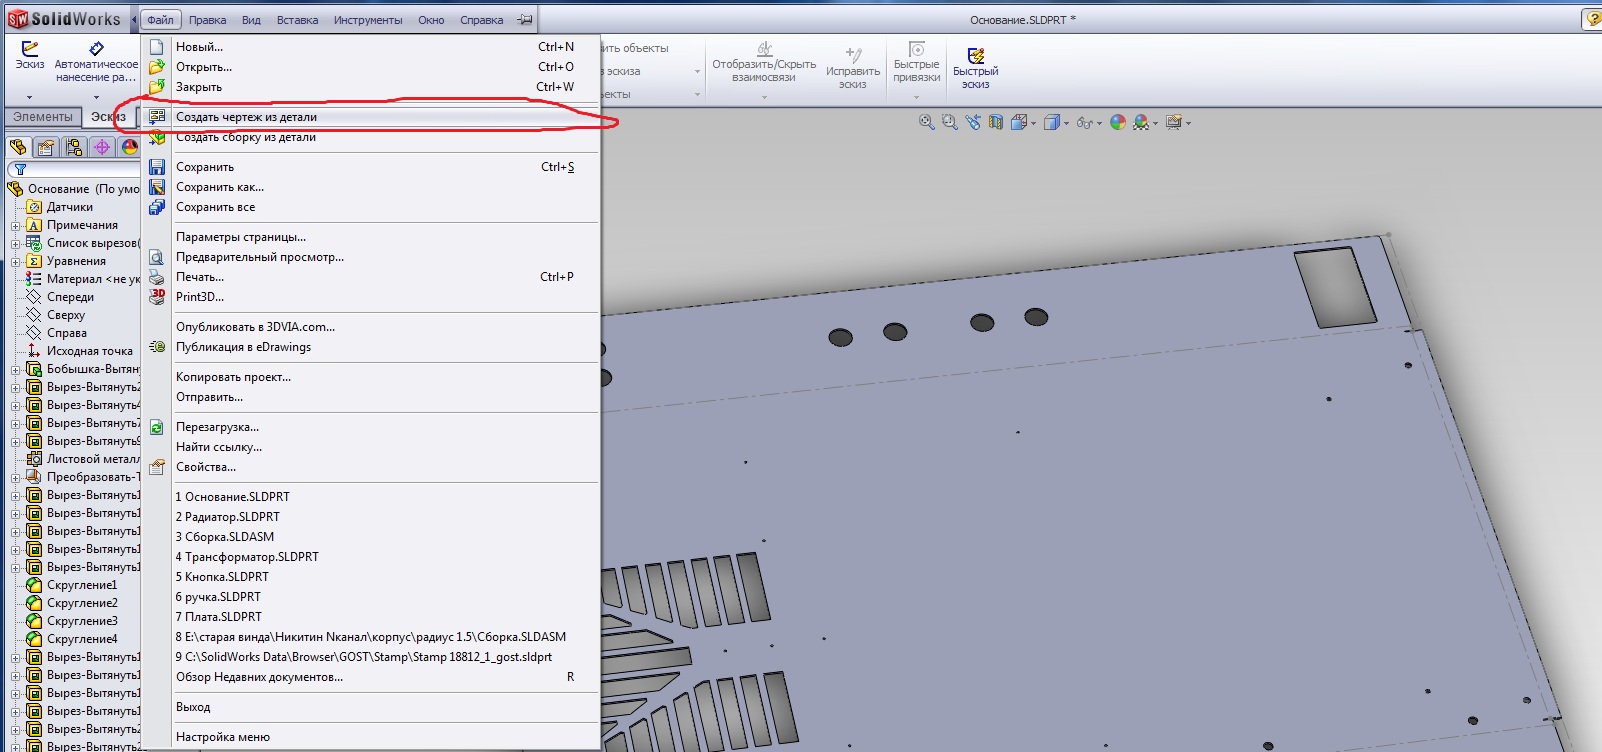Open the Правка menu

click(x=207, y=20)
